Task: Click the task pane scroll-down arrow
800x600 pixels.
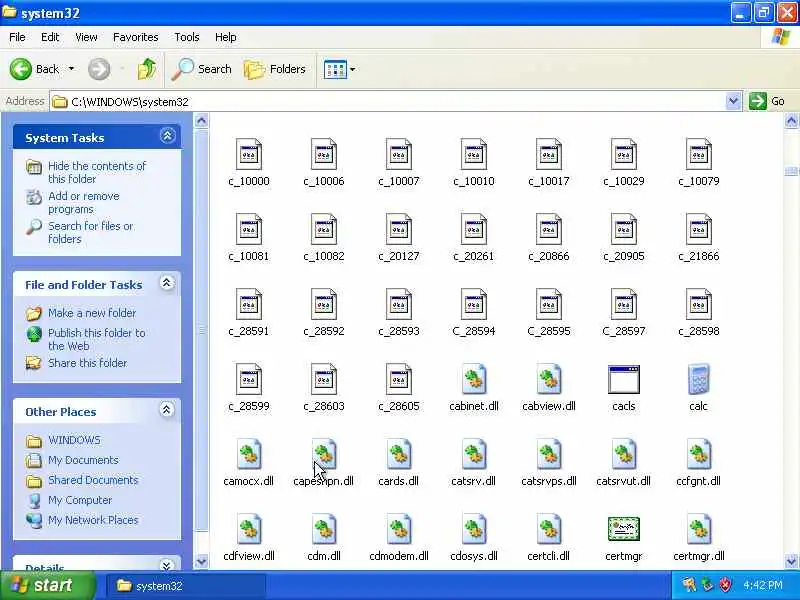Action: [x=202, y=561]
